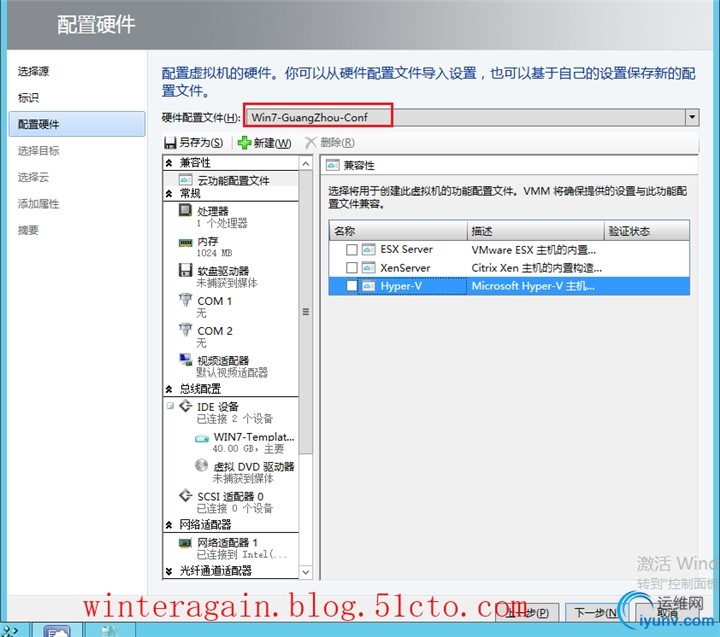Select the IDE devices icon

pyautogui.click(x=186, y=406)
